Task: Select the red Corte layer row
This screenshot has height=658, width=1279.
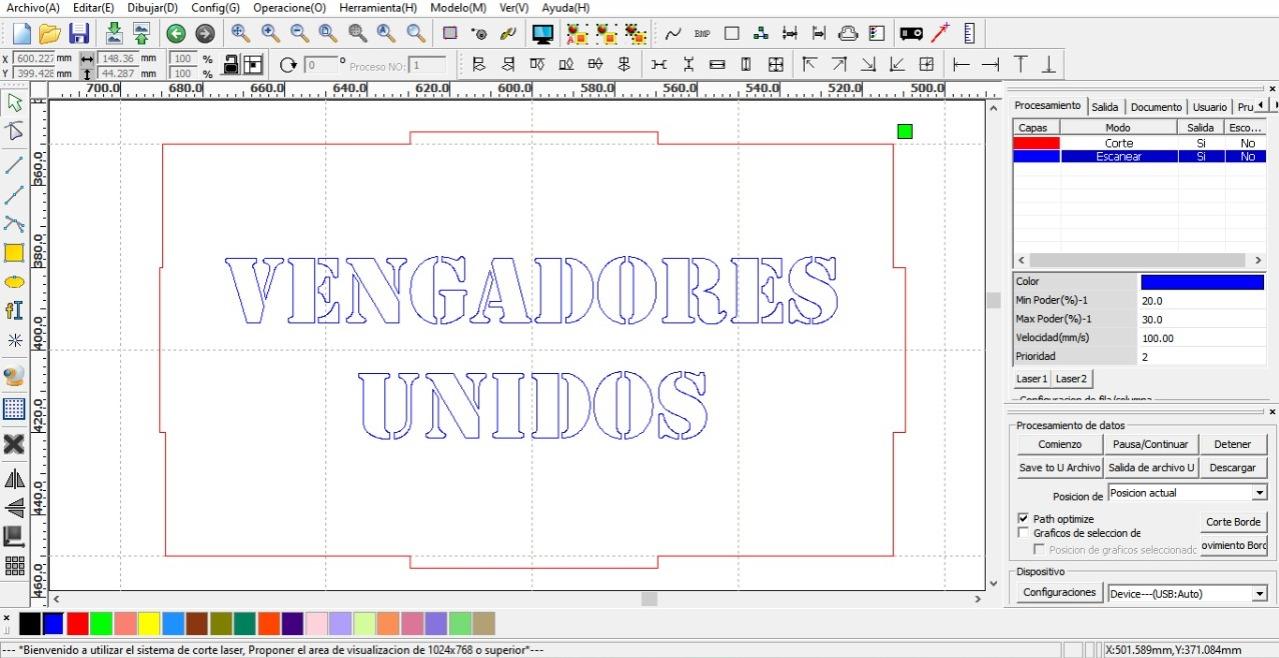Action: pos(1139,143)
